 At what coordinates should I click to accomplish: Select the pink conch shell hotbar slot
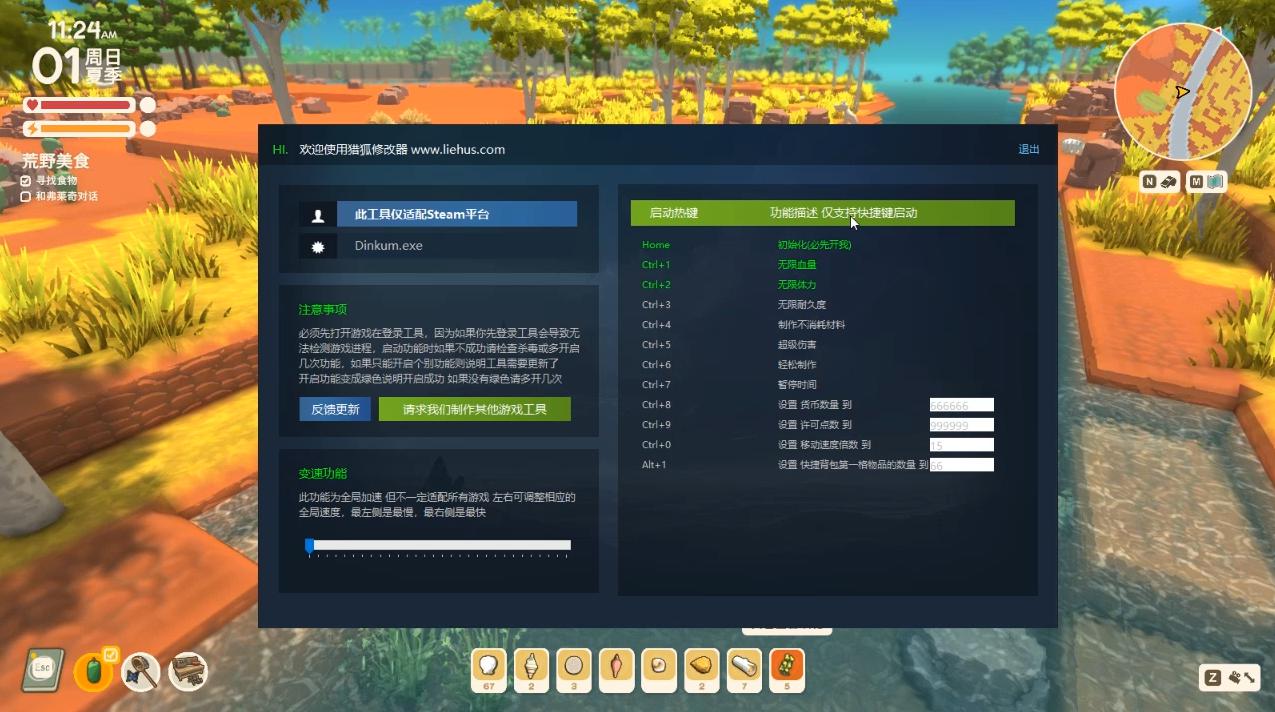click(617, 670)
